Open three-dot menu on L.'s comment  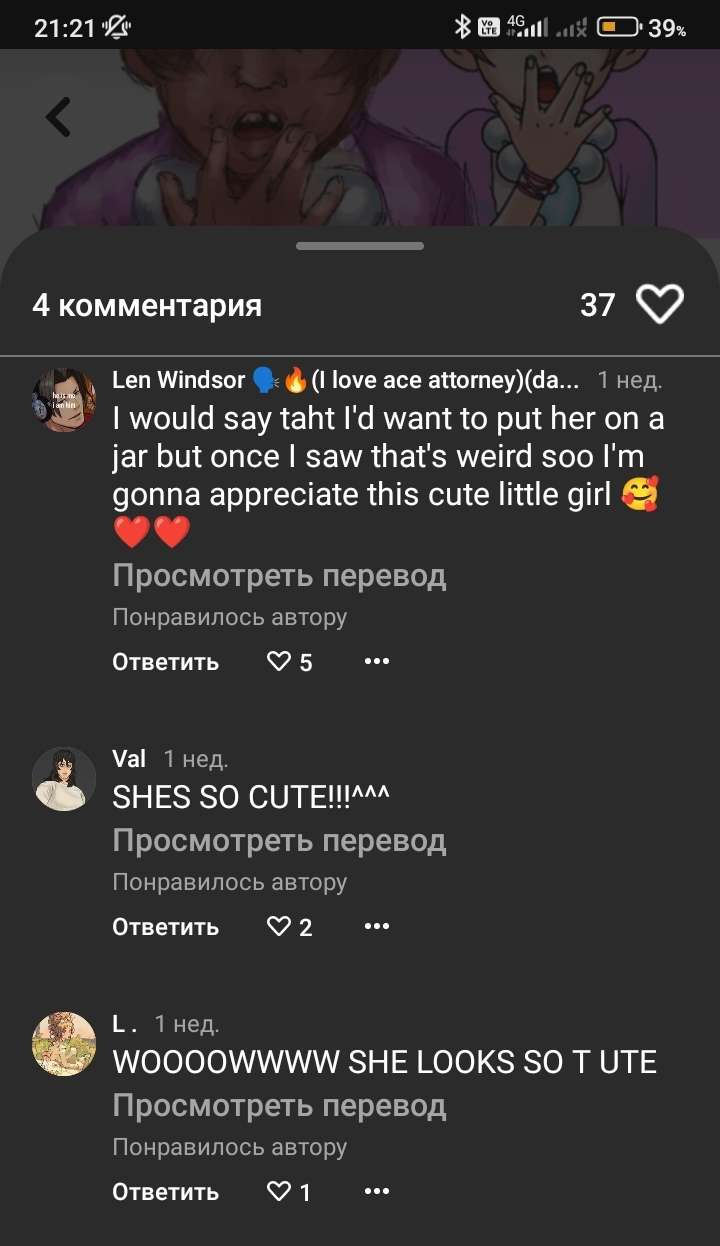click(x=376, y=1192)
